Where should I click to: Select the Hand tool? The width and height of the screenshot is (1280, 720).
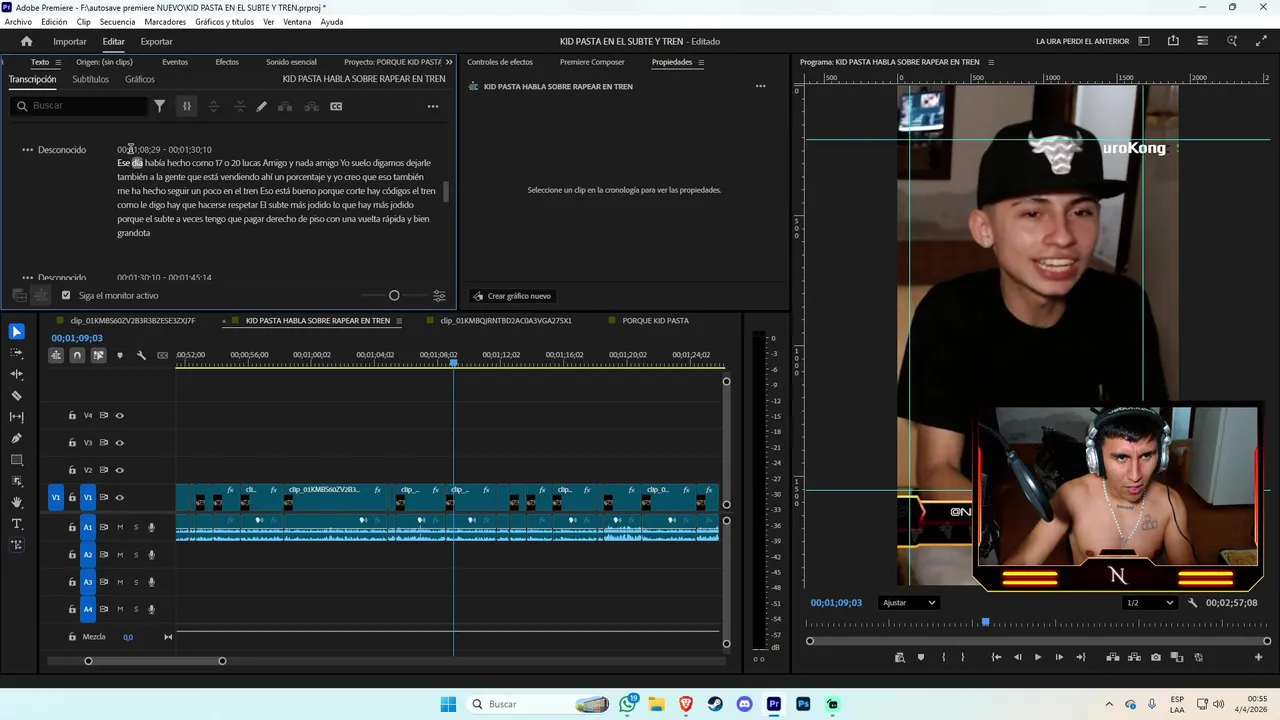(17, 502)
